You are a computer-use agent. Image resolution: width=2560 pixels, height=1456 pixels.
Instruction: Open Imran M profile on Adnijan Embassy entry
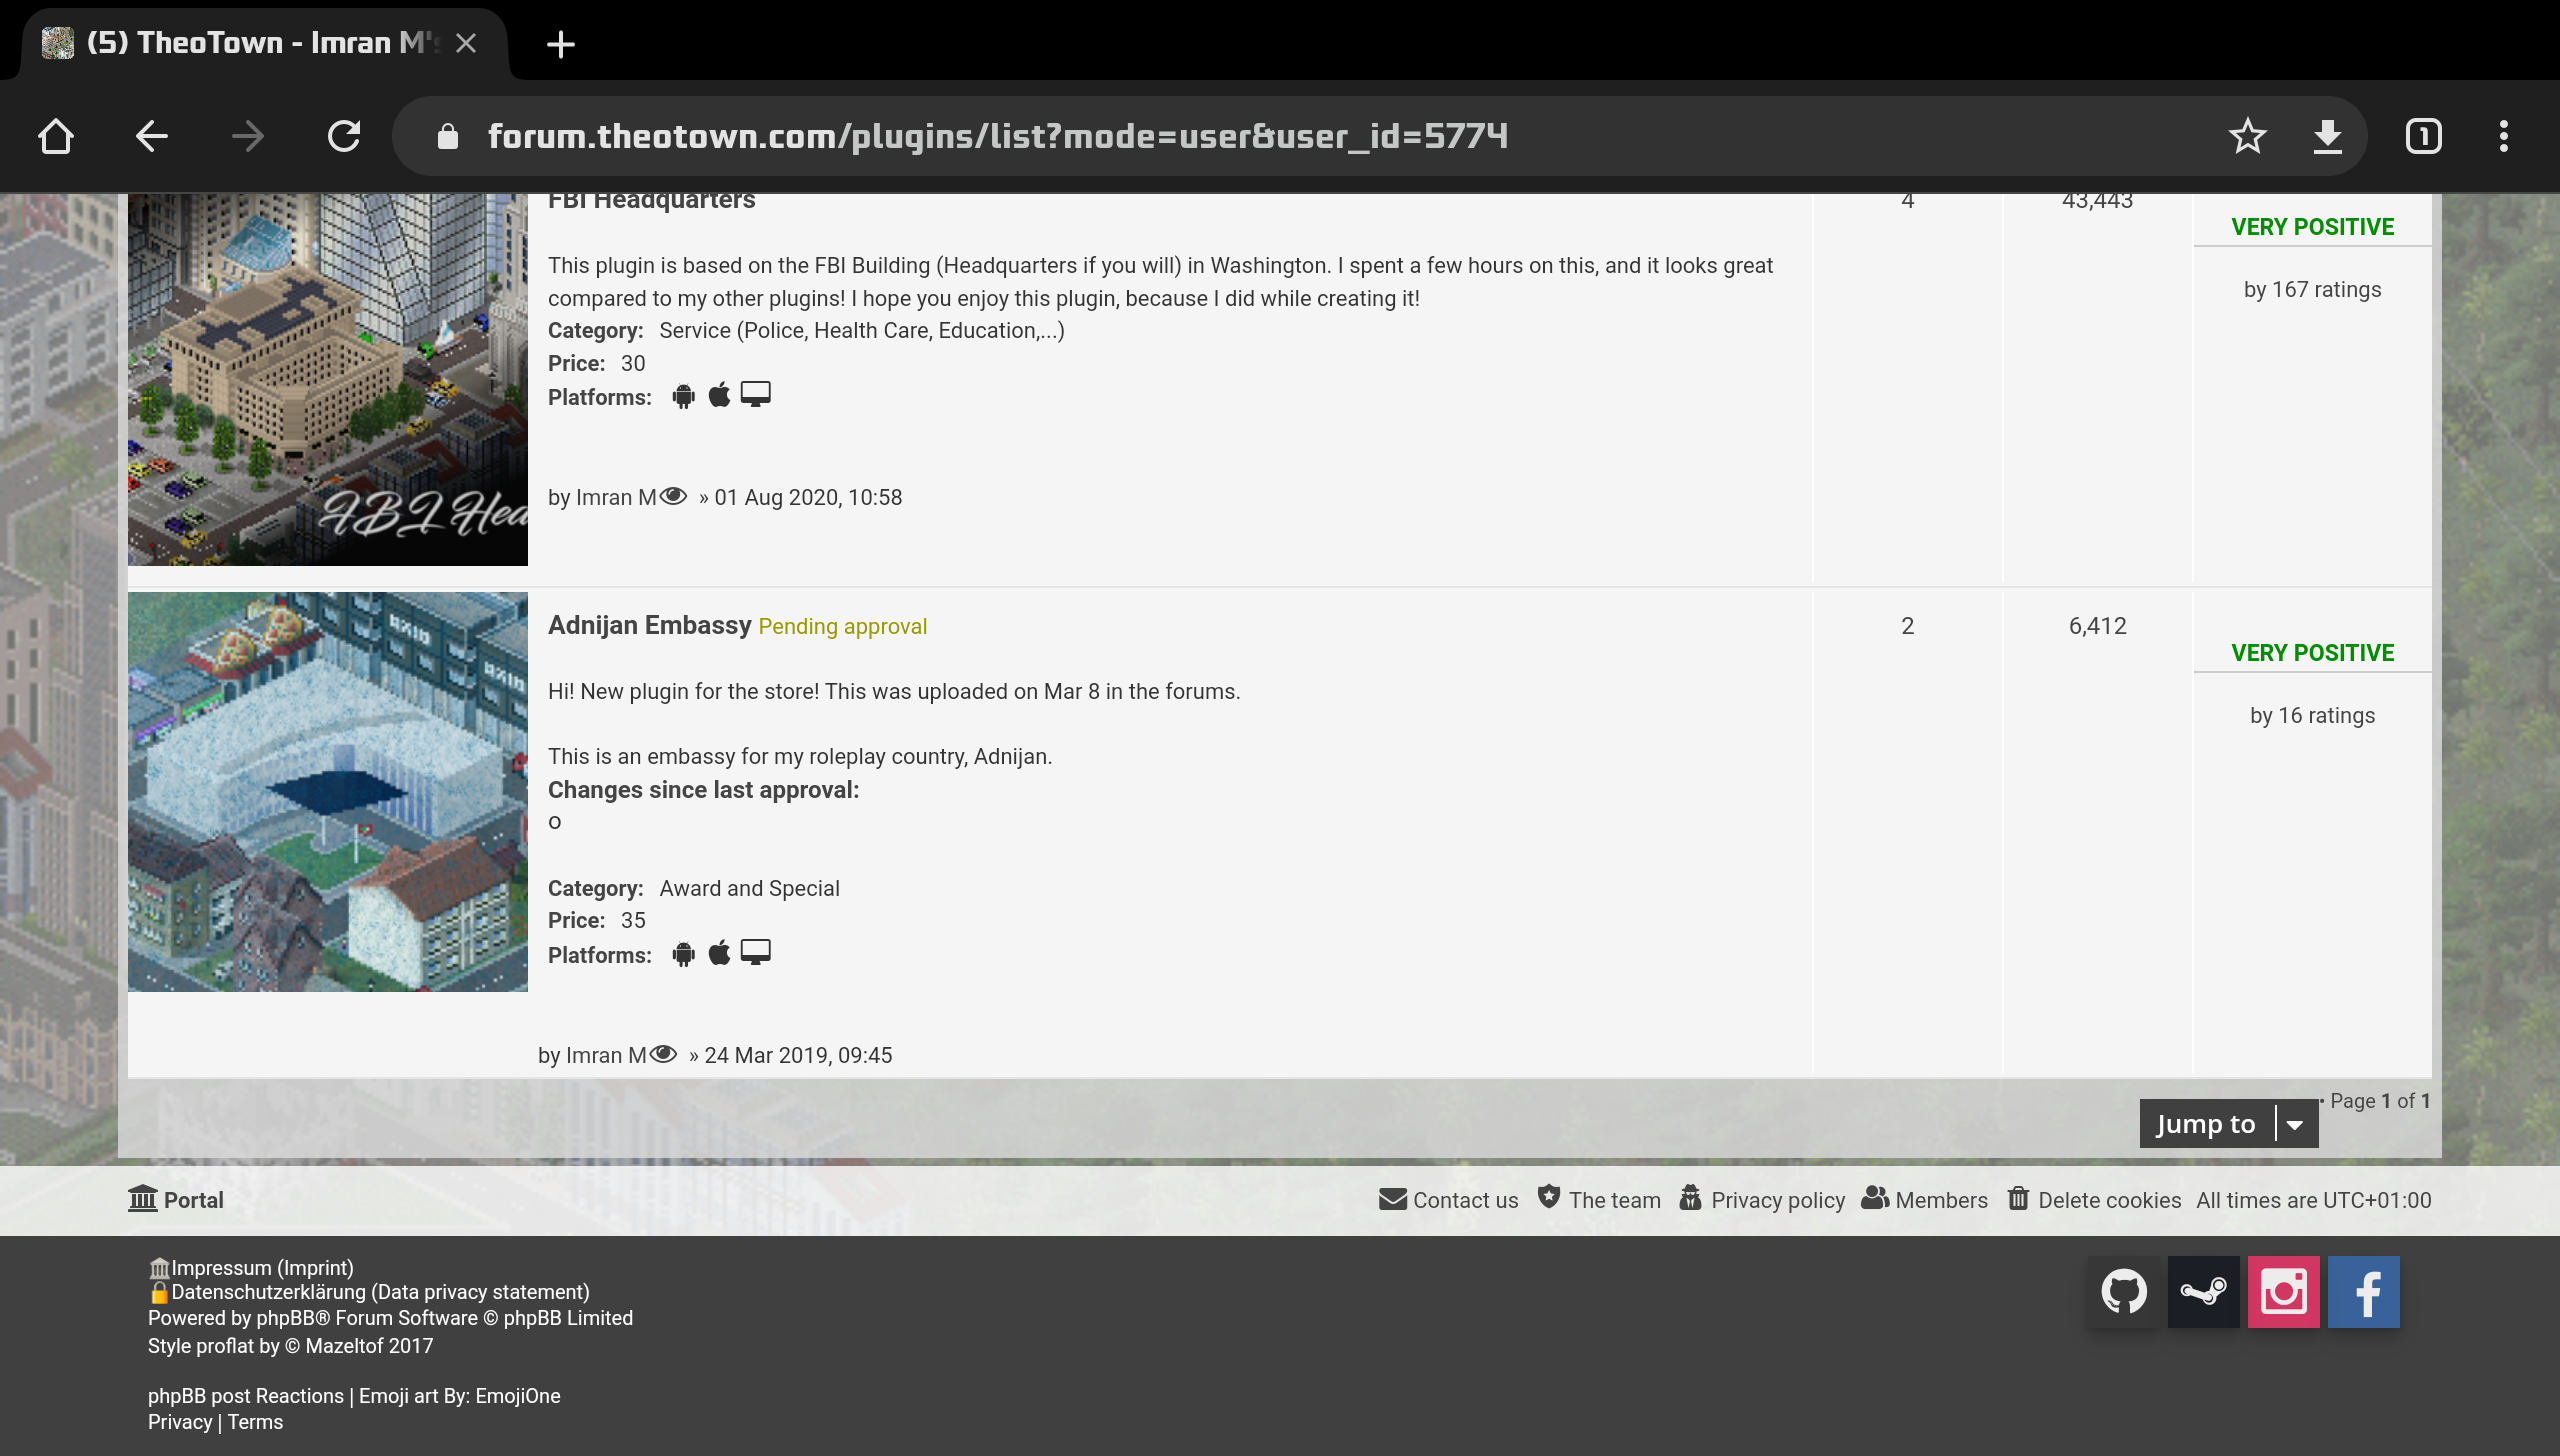tap(606, 1055)
